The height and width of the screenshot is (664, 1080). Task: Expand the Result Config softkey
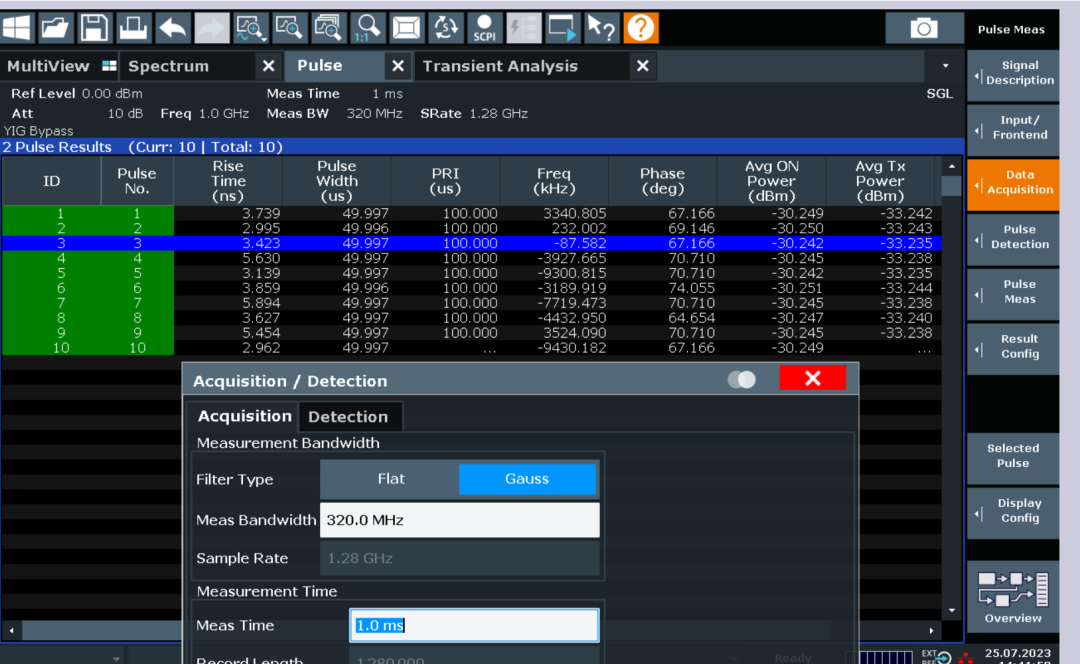click(1012, 347)
